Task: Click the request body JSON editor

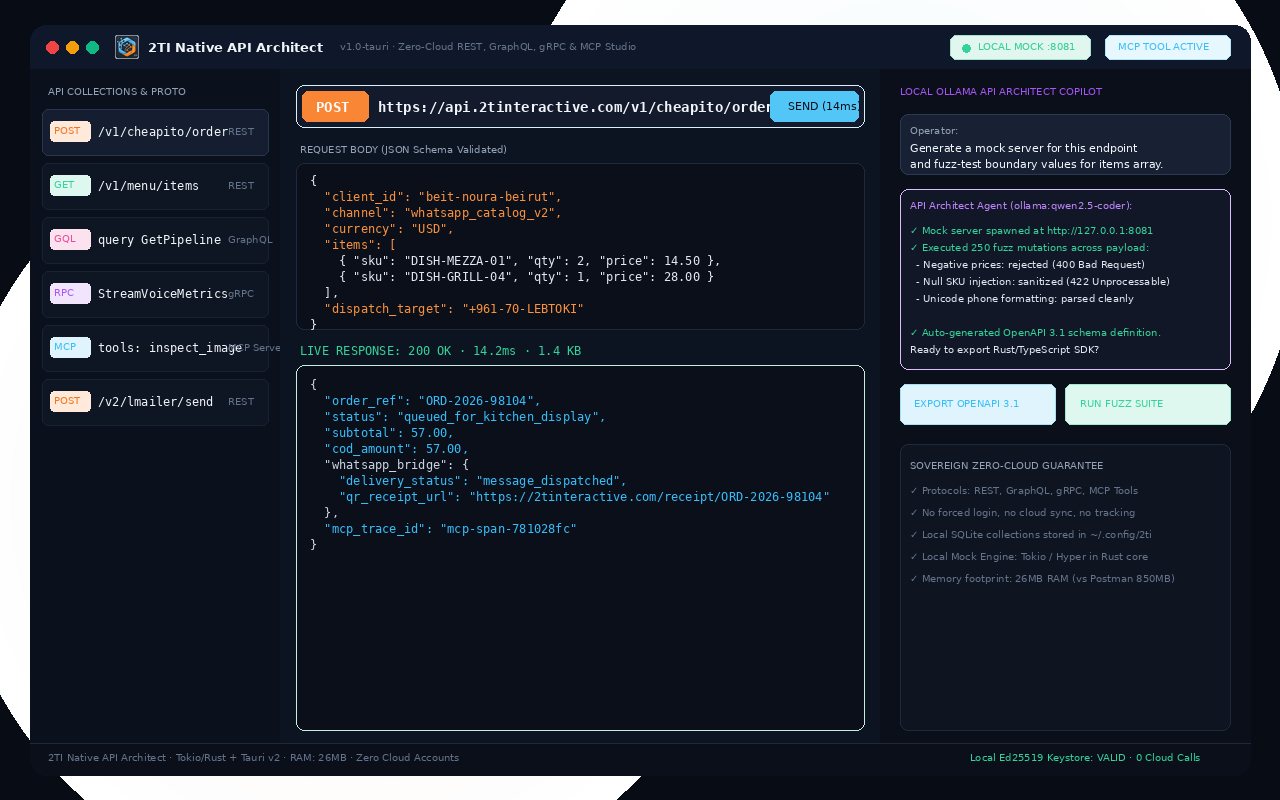Action: 580,246
